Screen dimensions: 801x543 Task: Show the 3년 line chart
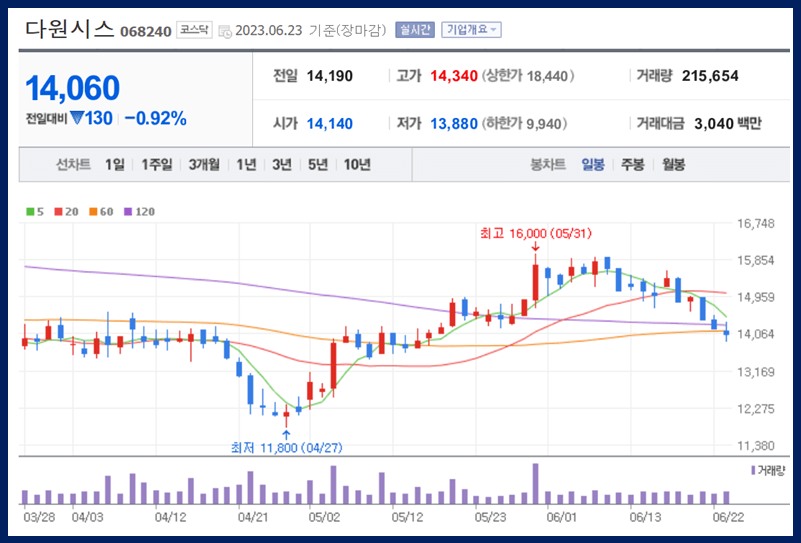click(281, 164)
